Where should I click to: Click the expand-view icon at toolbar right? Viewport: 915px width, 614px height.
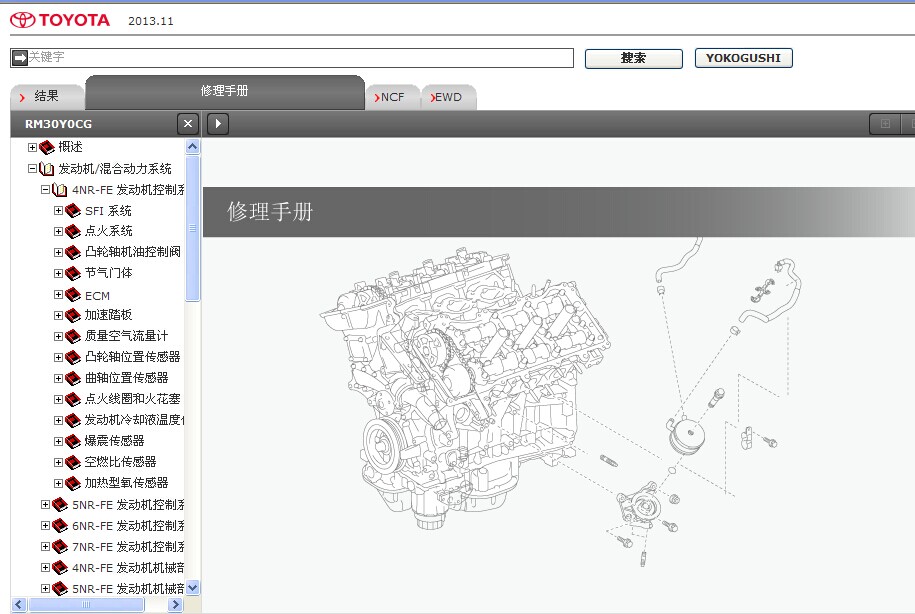coord(885,124)
